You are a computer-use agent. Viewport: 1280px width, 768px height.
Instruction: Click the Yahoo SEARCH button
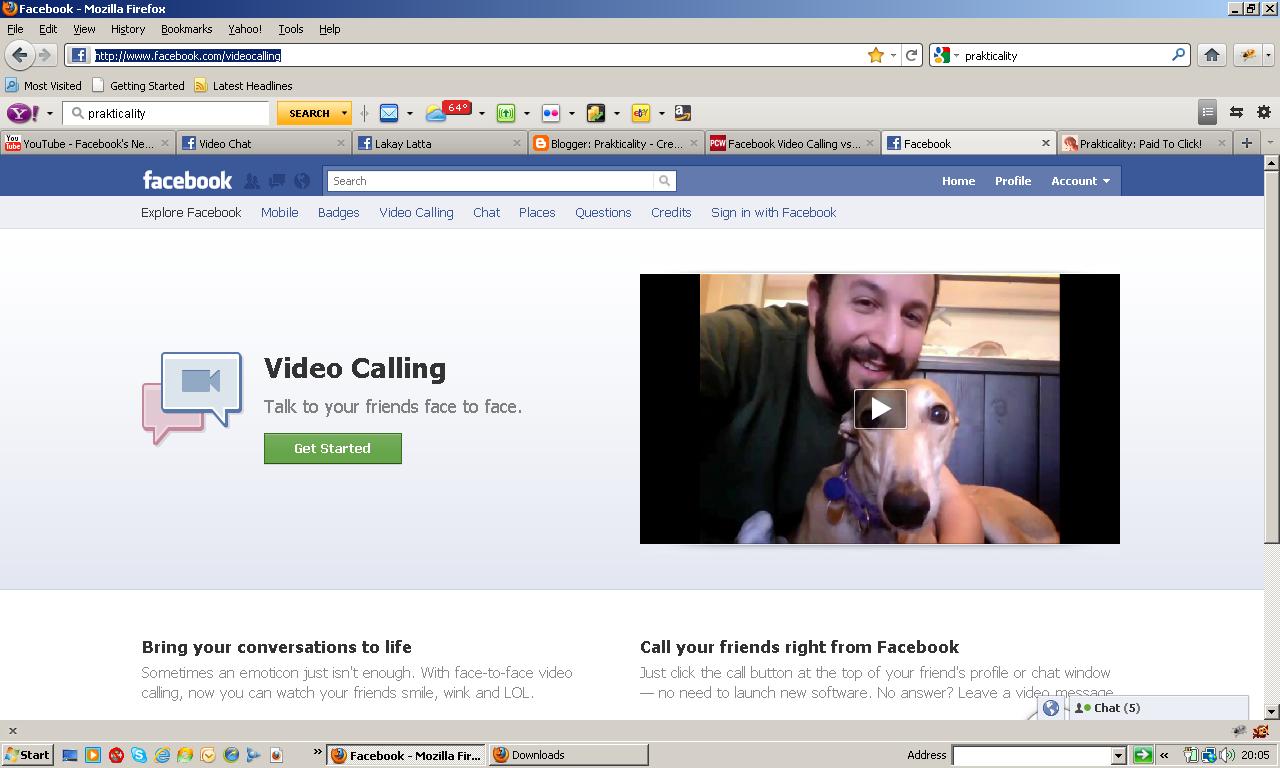[x=309, y=113]
